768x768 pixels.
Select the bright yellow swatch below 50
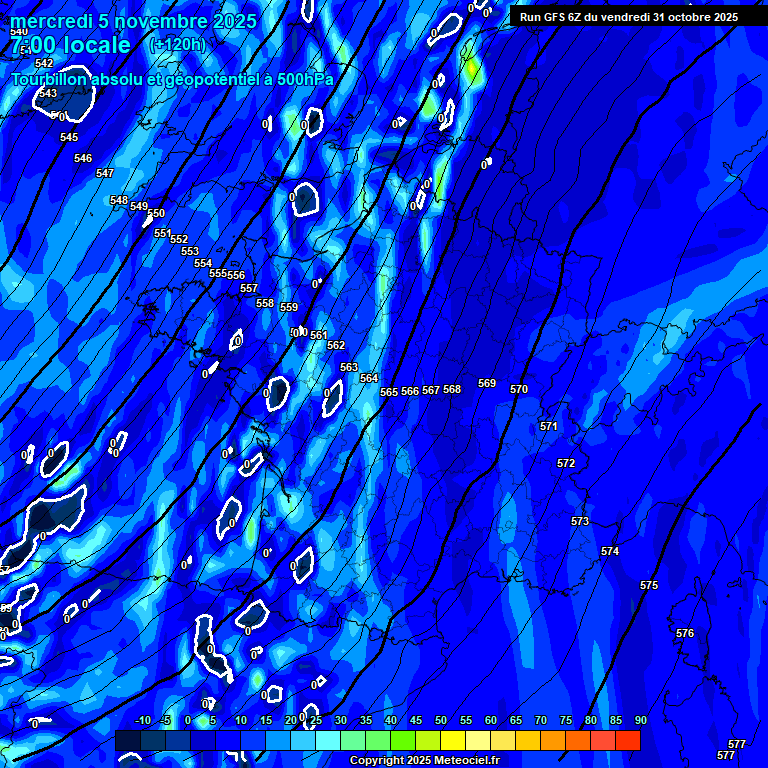(452, 741)
